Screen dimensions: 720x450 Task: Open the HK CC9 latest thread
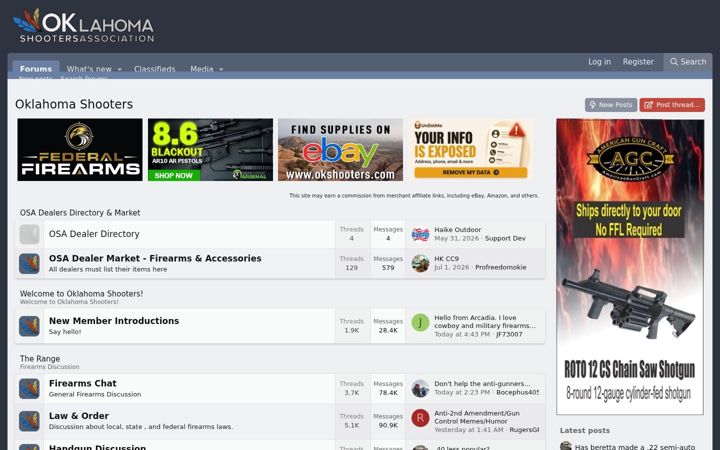click(446, 259)
